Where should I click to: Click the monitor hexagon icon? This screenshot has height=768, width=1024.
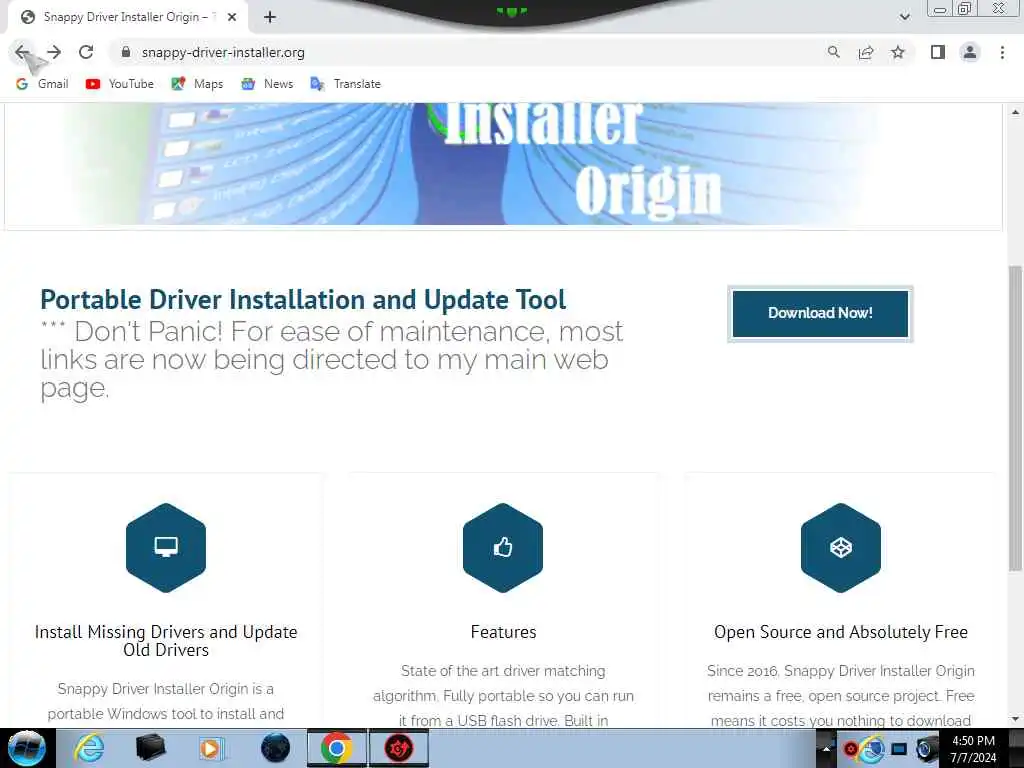(166, 547)
